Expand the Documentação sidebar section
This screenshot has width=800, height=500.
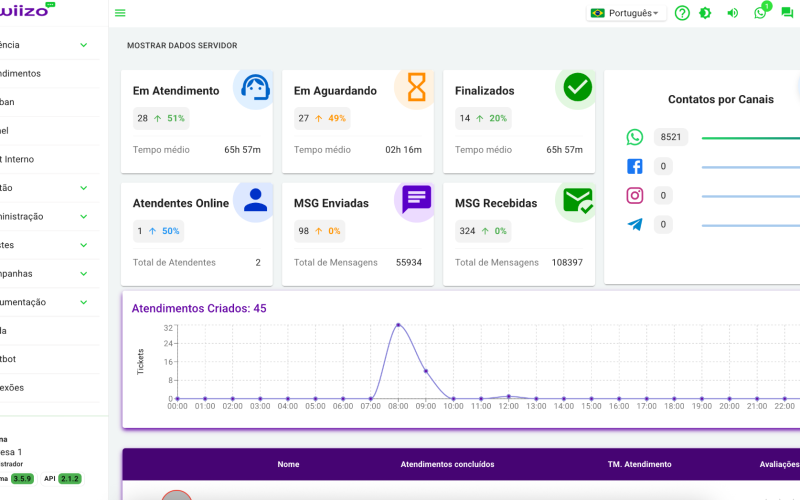tap(40, 302)
